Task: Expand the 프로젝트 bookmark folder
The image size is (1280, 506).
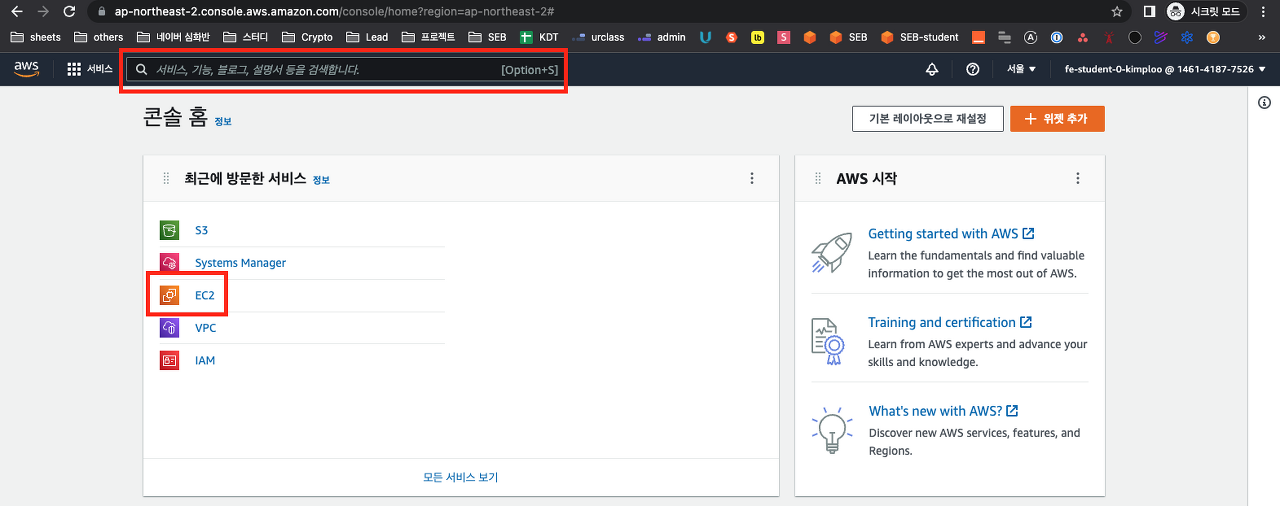Action: pyautogui.click(x=428, y=37)
